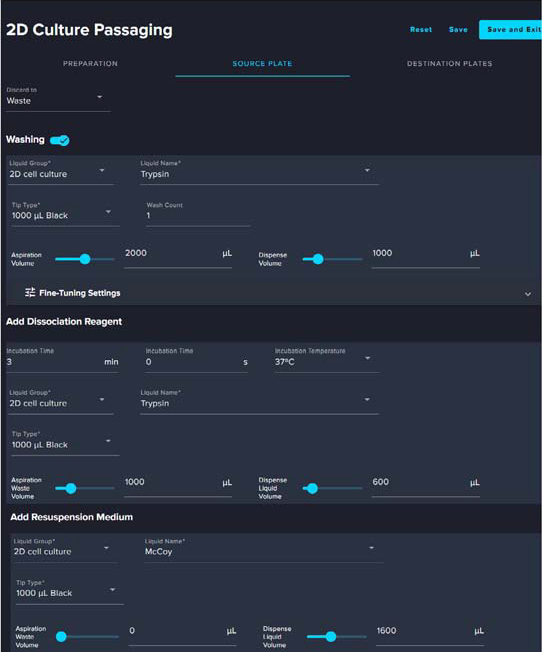Select the Source Plate tab

tap(262, 64)
